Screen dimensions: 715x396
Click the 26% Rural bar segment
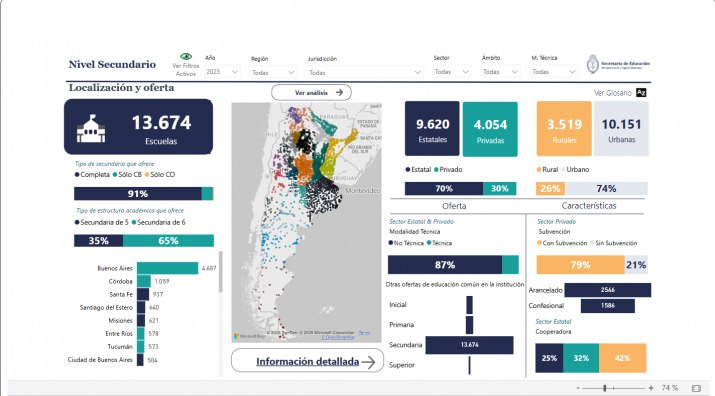pos(550,188)
